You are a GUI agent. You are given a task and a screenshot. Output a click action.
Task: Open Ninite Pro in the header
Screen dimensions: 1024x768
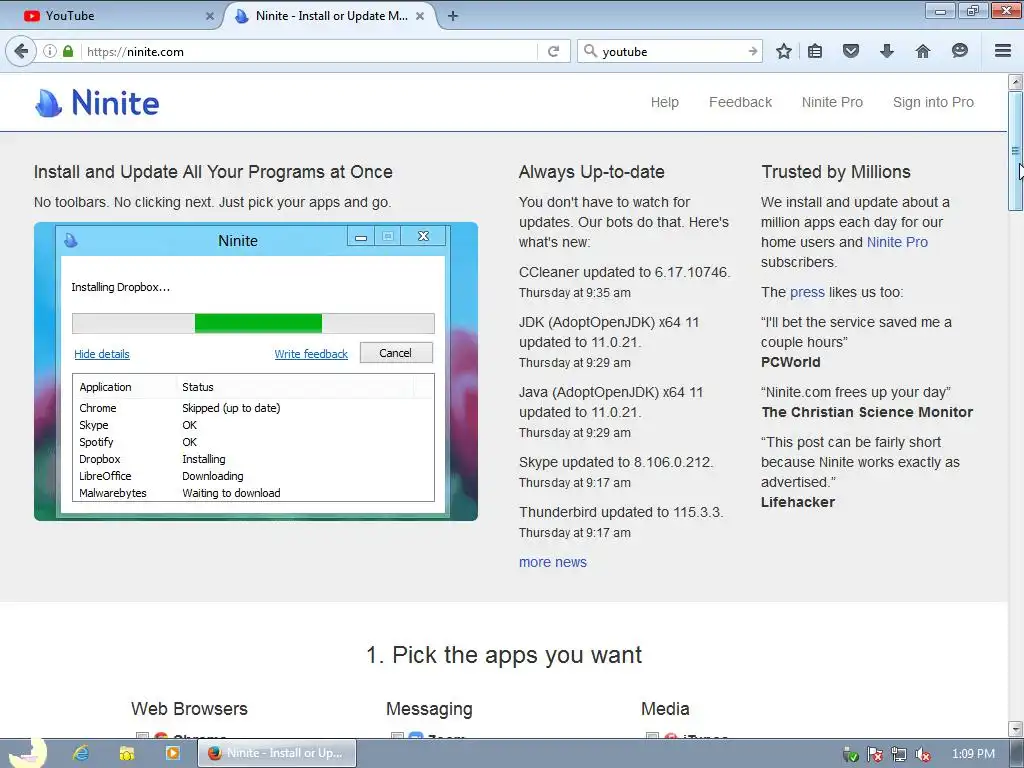pos(832,102)
